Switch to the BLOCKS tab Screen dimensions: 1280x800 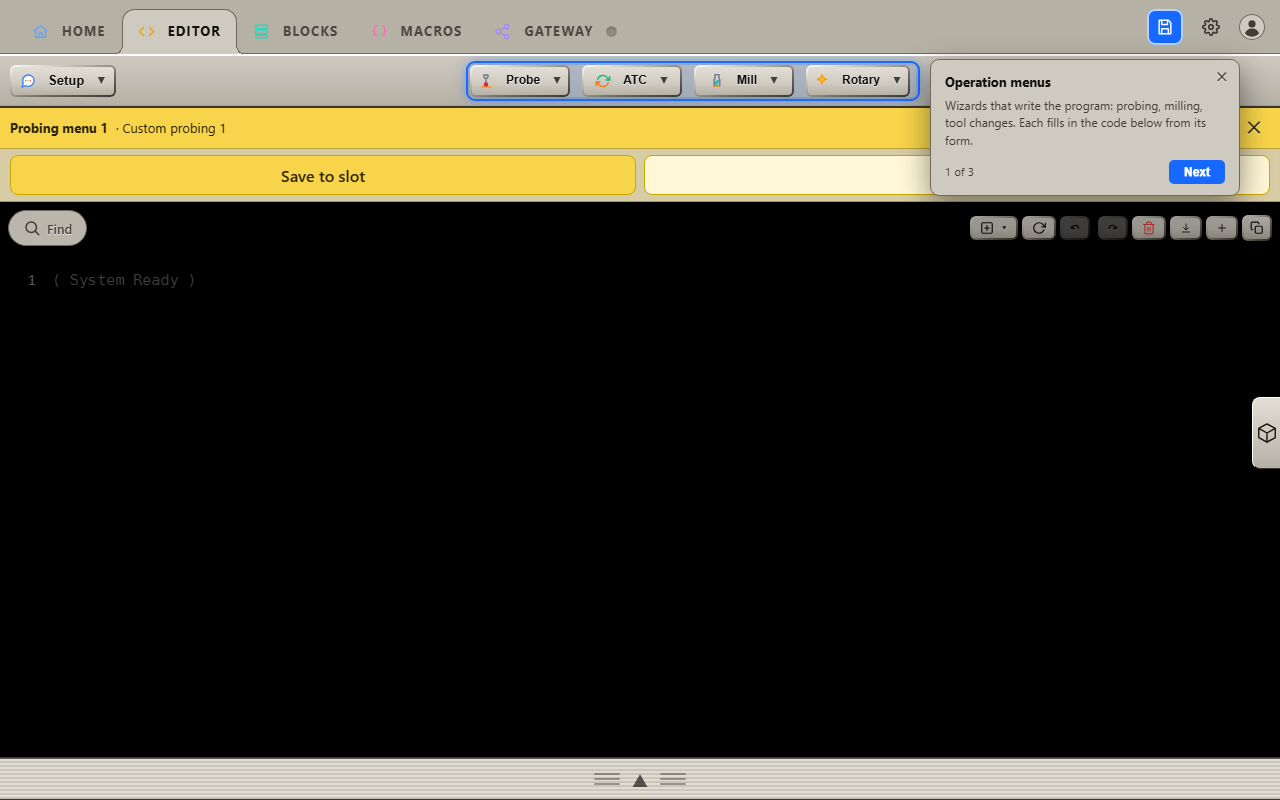tap(296, 31)
